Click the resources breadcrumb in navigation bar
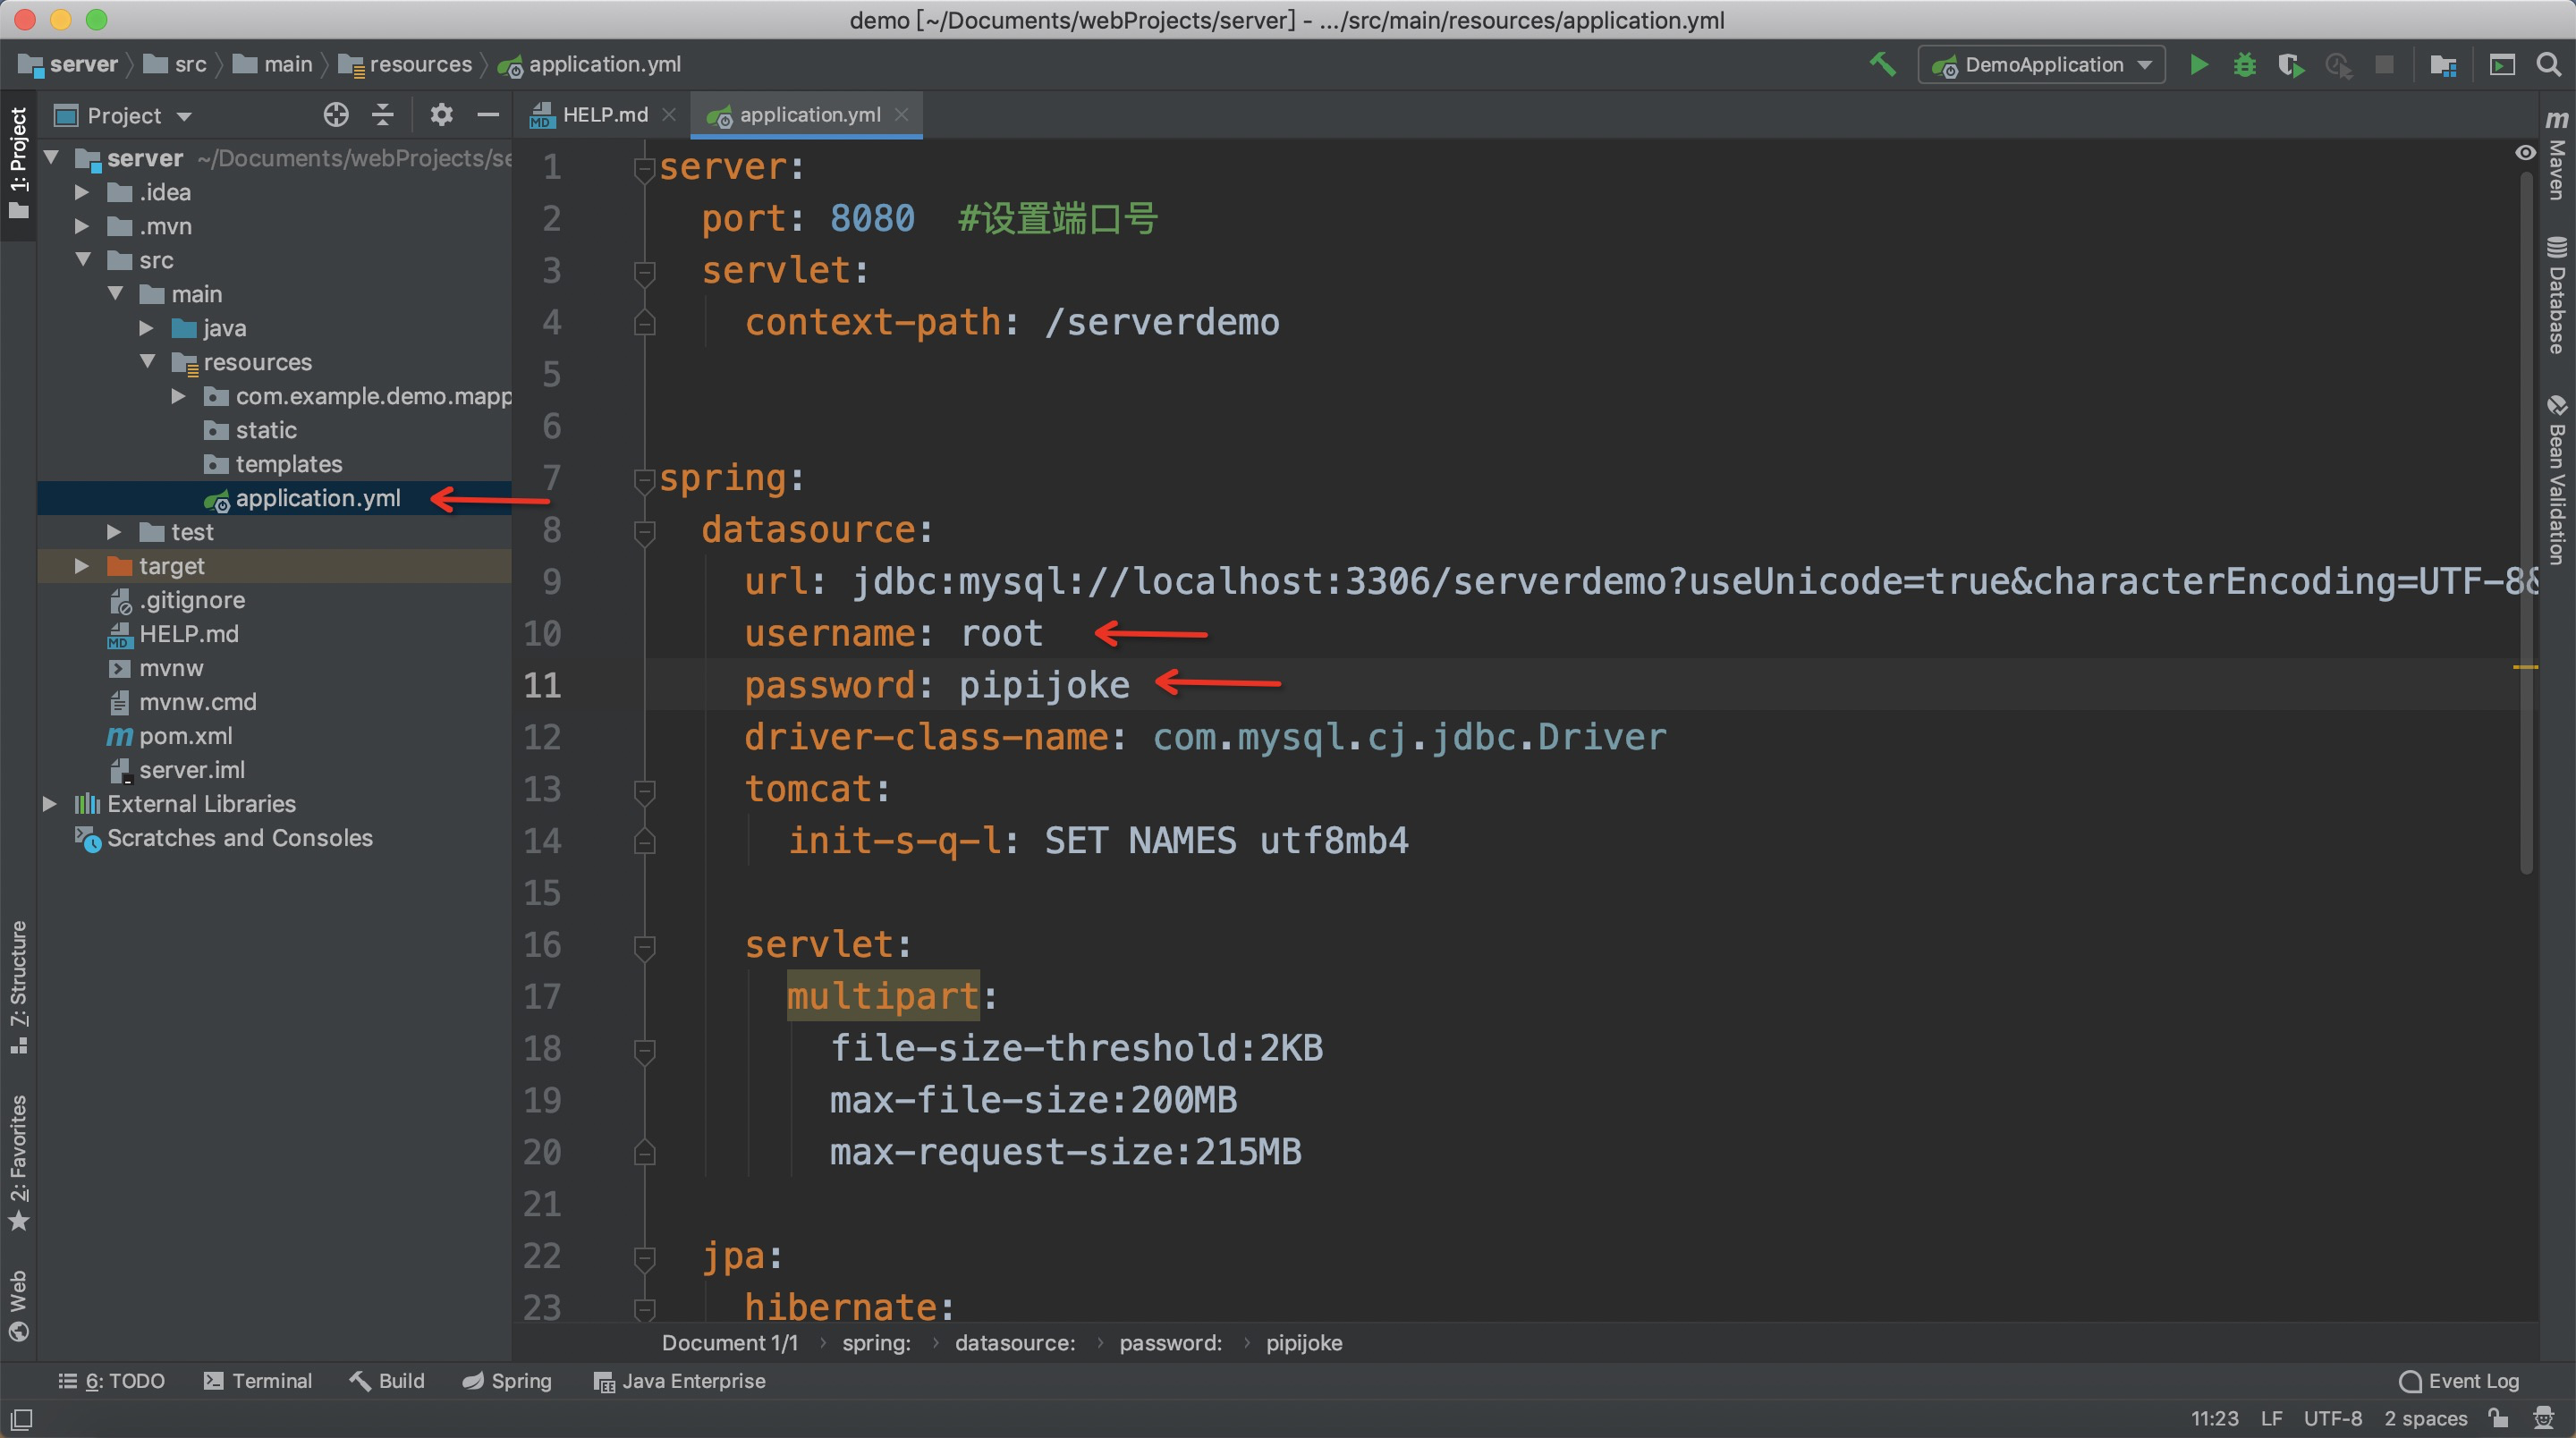 coord(405,65)
